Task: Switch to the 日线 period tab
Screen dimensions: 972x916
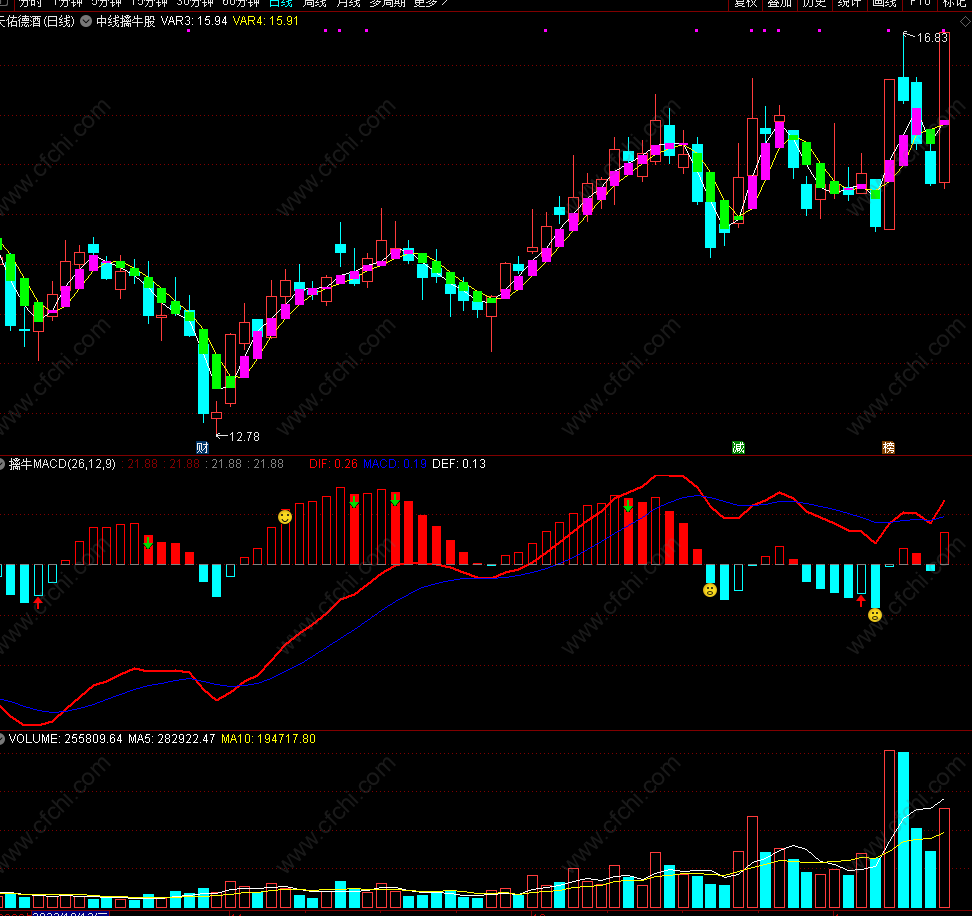Action: (281, 3)
